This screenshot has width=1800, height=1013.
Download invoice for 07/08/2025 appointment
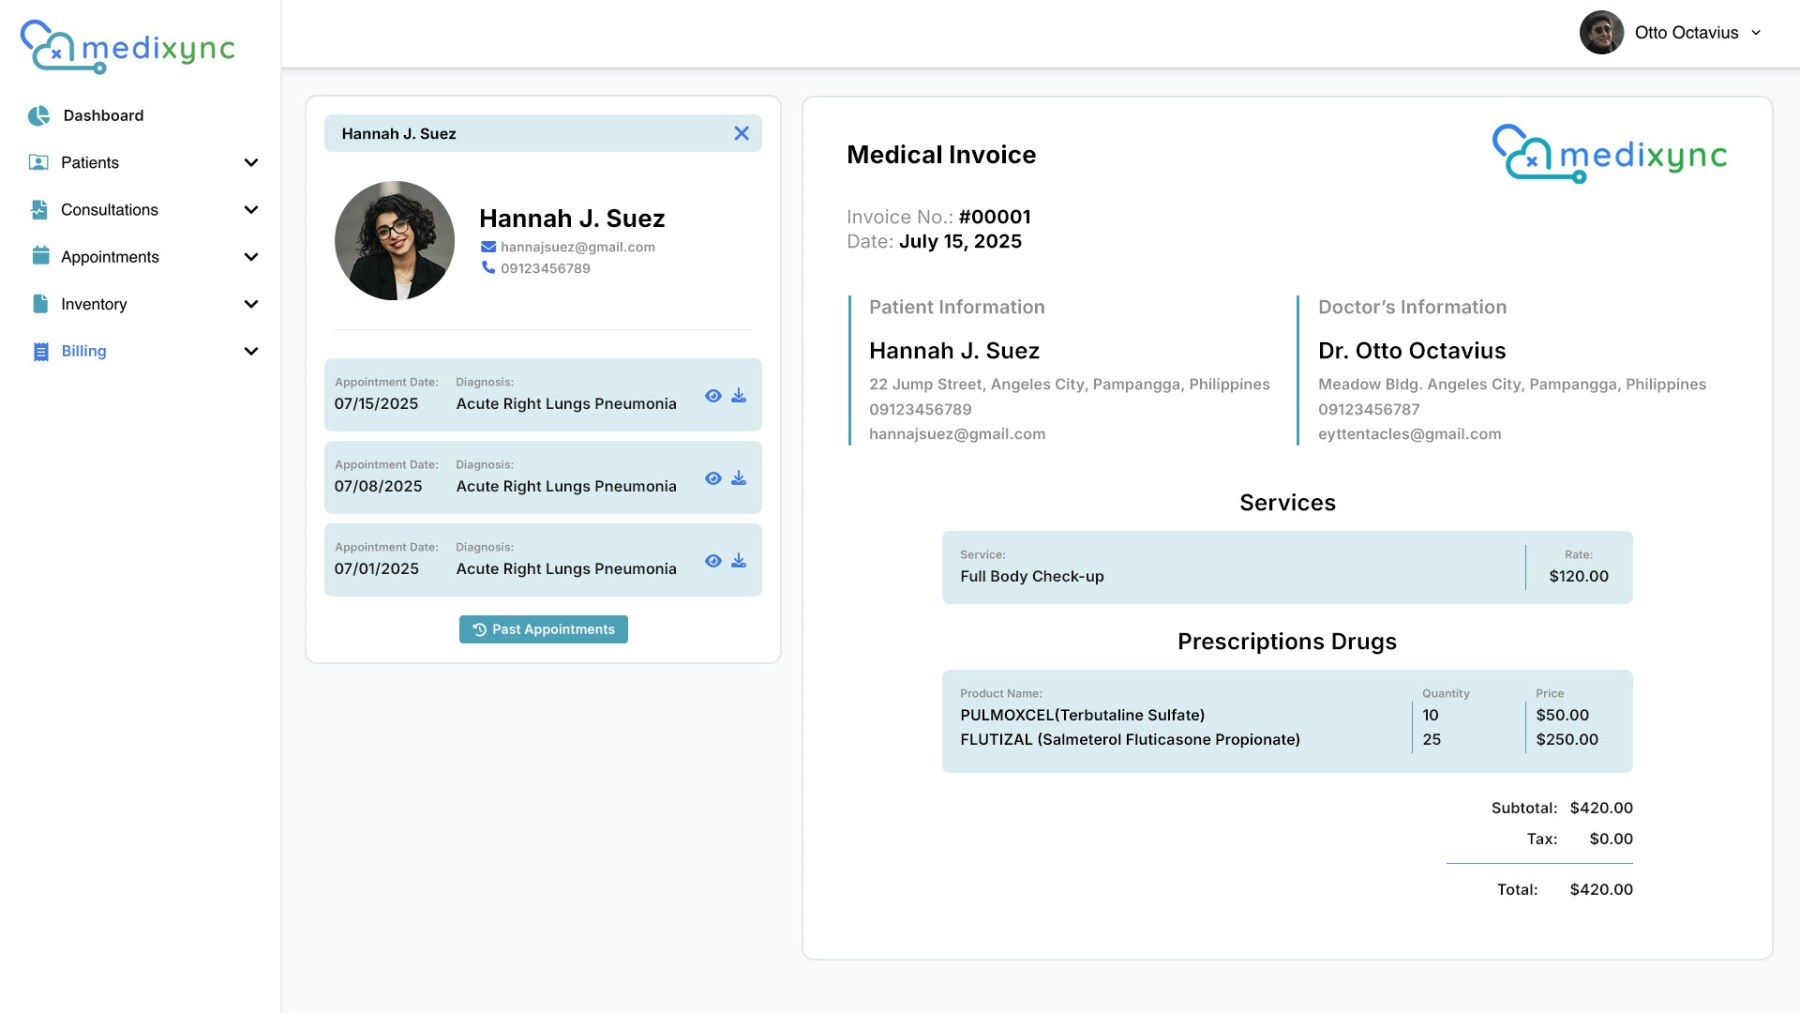(739, 478)
